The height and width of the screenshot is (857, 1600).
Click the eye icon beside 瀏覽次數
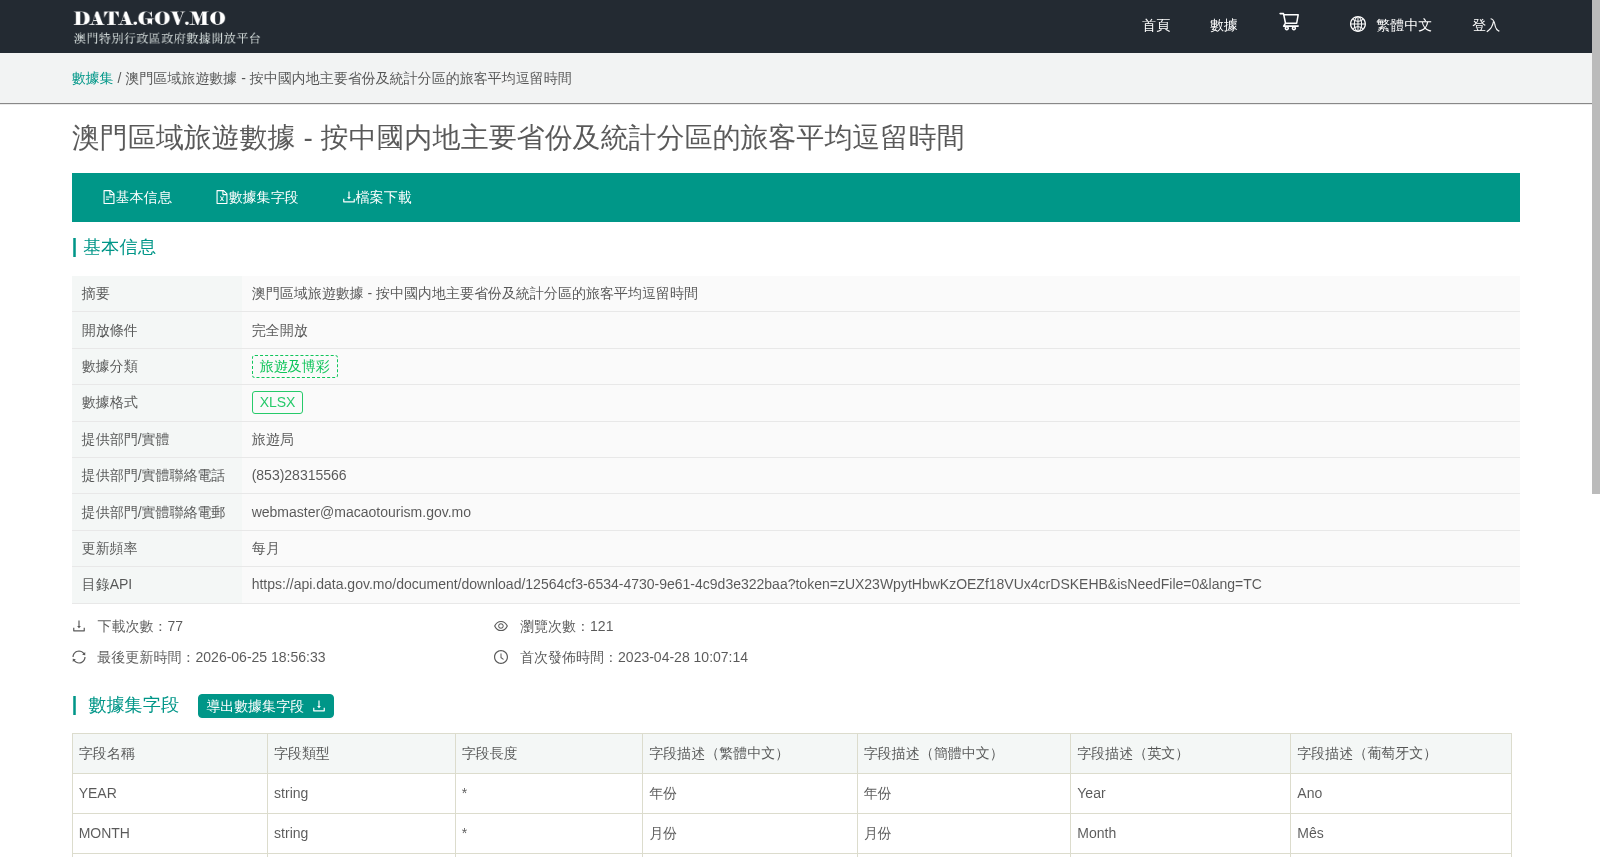tap(501, 626)
